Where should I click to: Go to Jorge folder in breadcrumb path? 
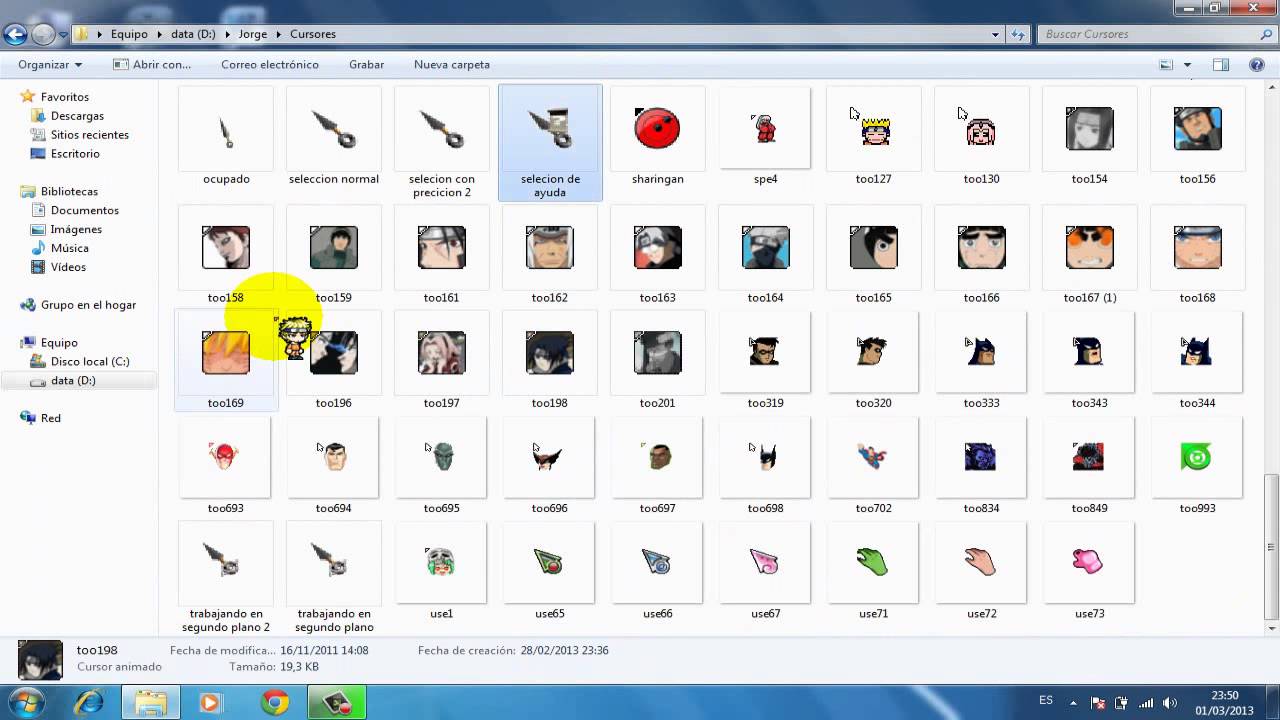tap(253, 34)
